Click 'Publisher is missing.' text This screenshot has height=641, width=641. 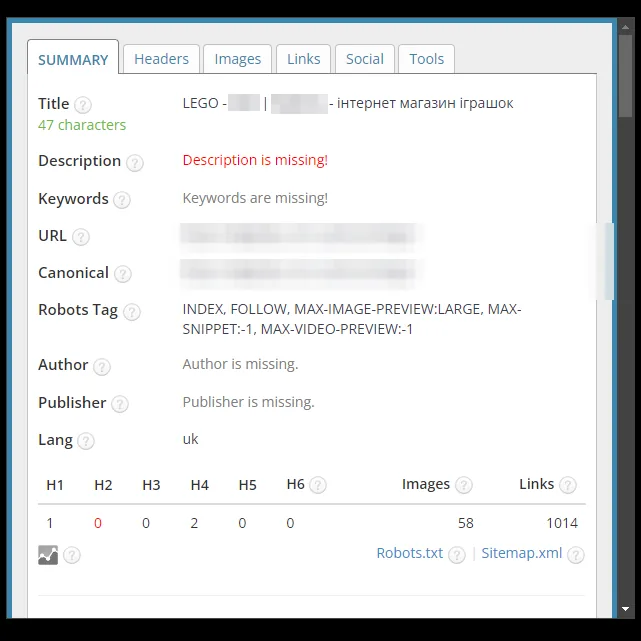249,402
